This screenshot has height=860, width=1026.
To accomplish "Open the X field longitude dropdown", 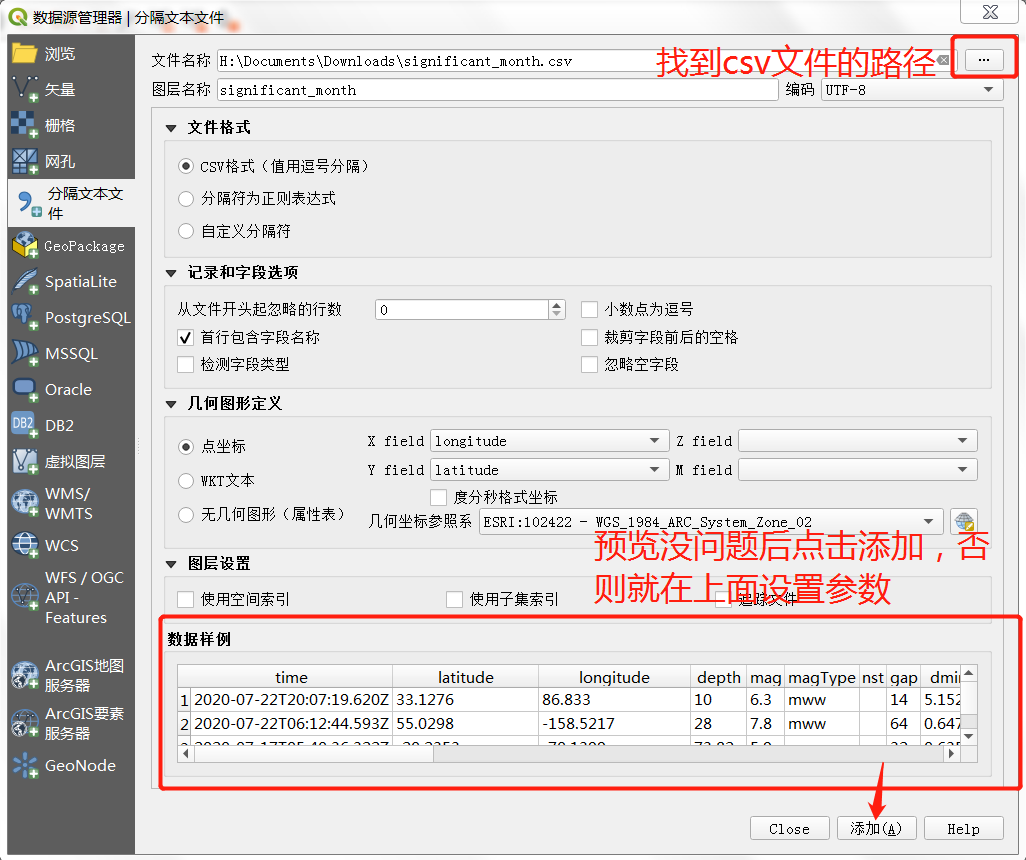I will coord(549,441).
